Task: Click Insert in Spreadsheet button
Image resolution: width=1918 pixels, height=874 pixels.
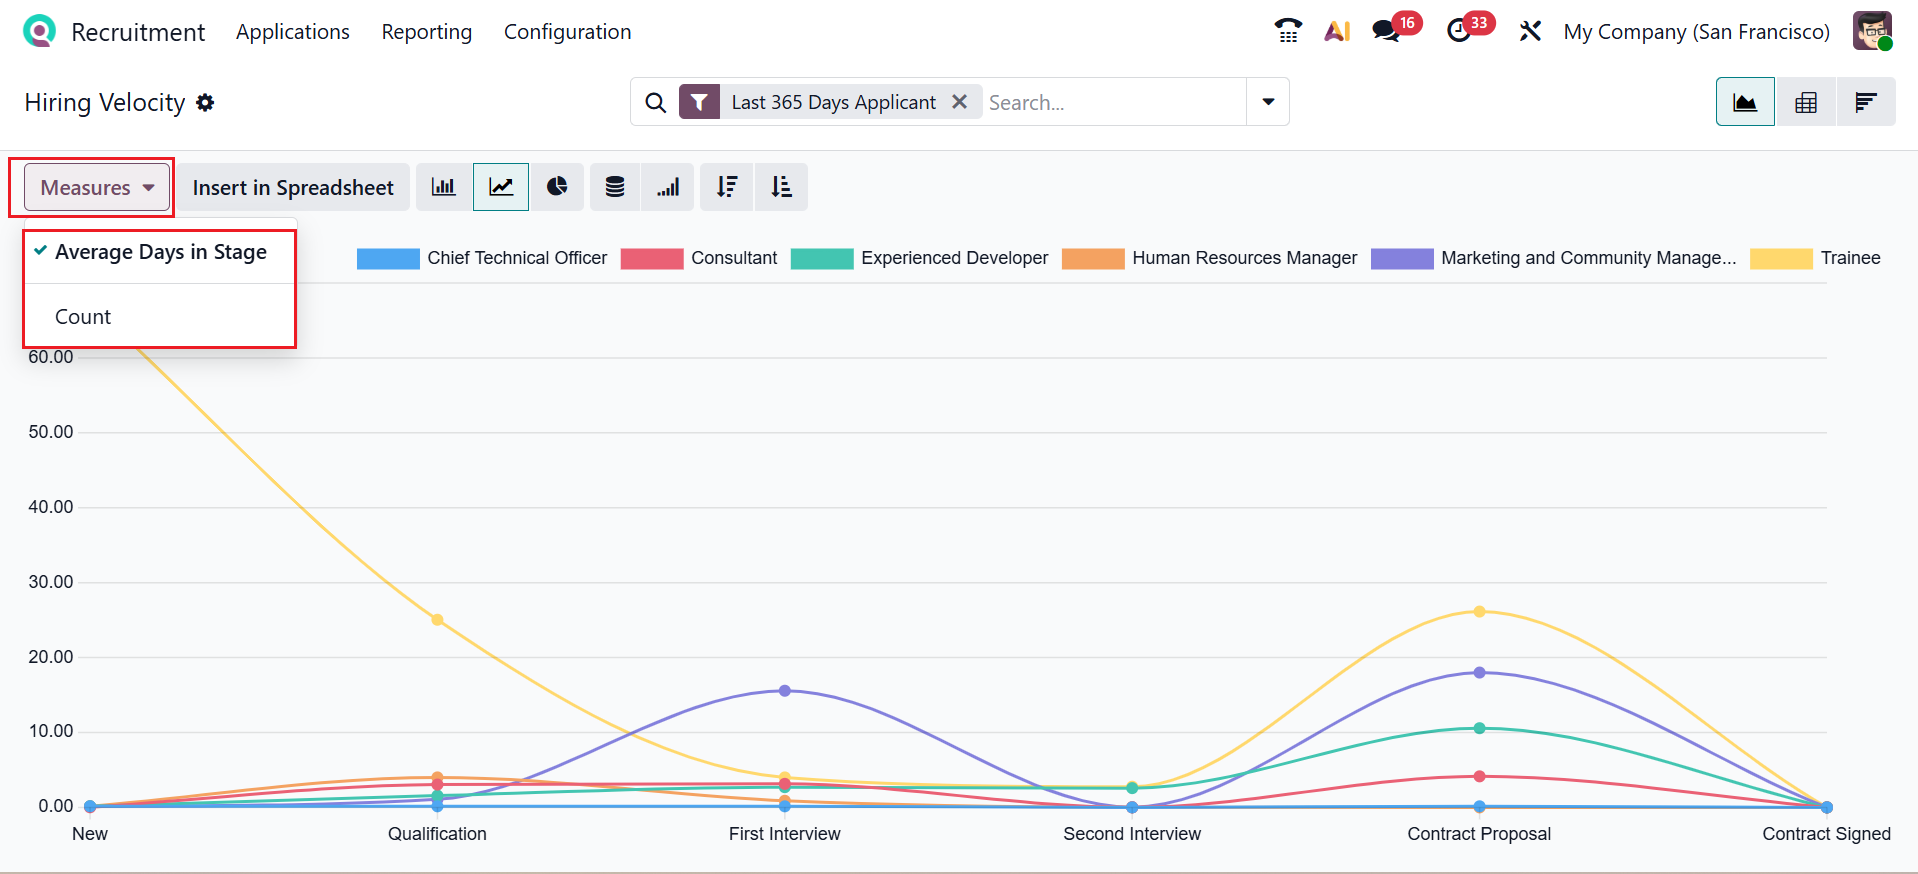Action: 293,188
